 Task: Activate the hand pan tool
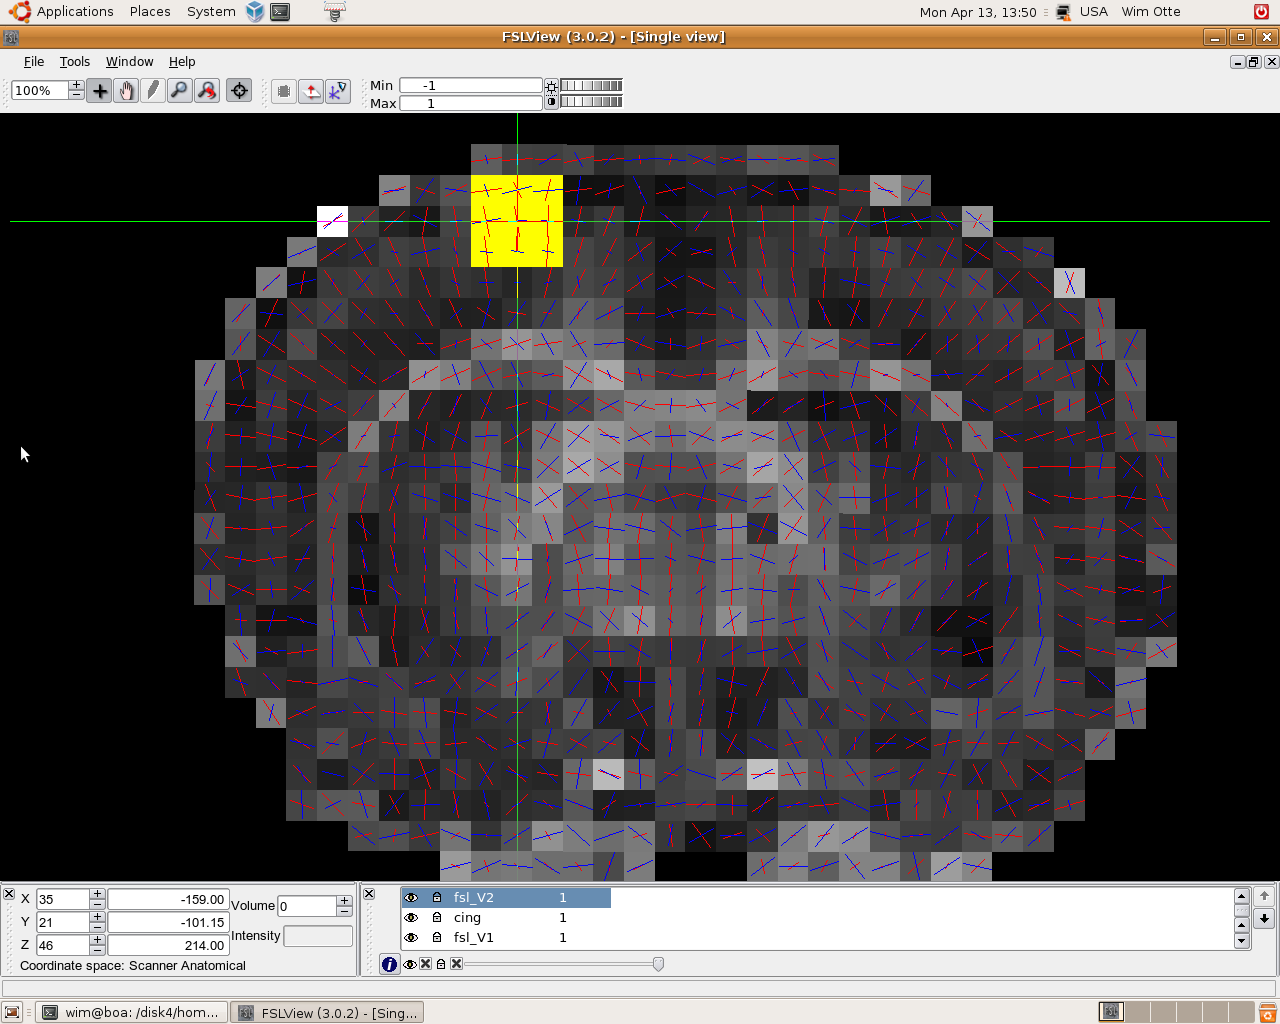coord(126,91)
